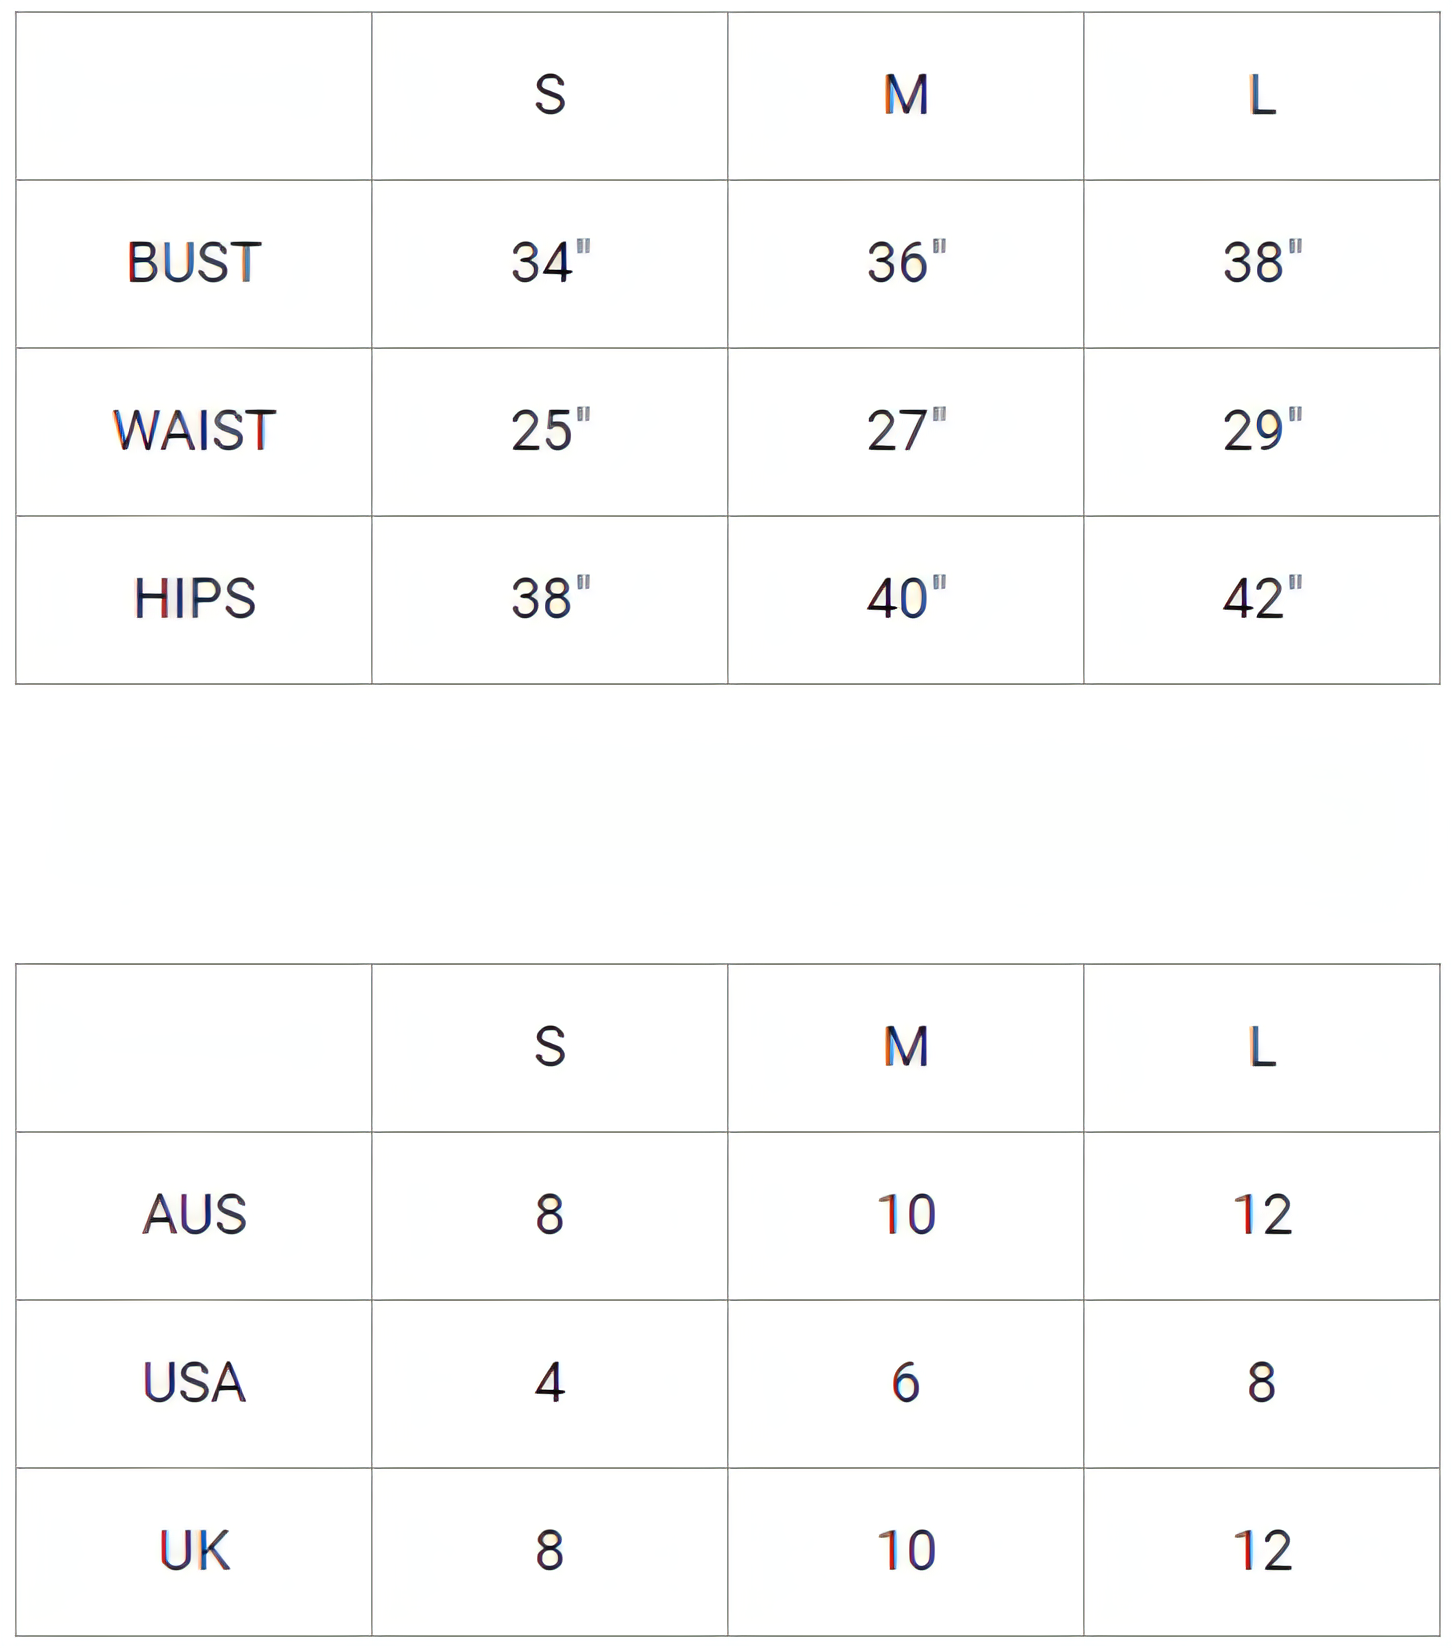Click the bust 34" cell

[x=549, y=263]
